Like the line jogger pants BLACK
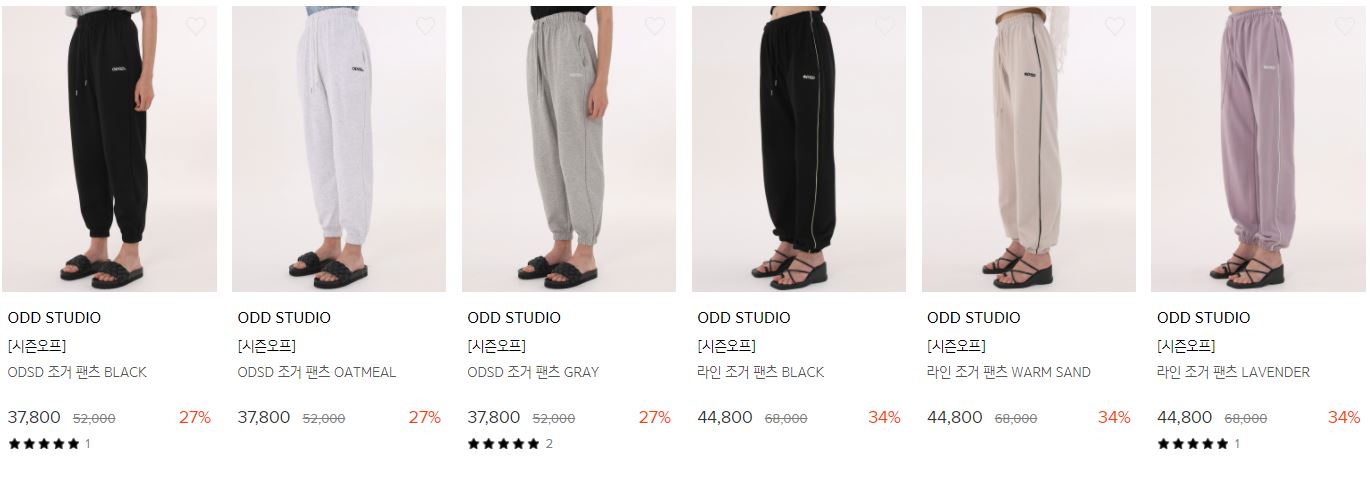This screenshot has width=1370, height=480. (x=885, y=26)
